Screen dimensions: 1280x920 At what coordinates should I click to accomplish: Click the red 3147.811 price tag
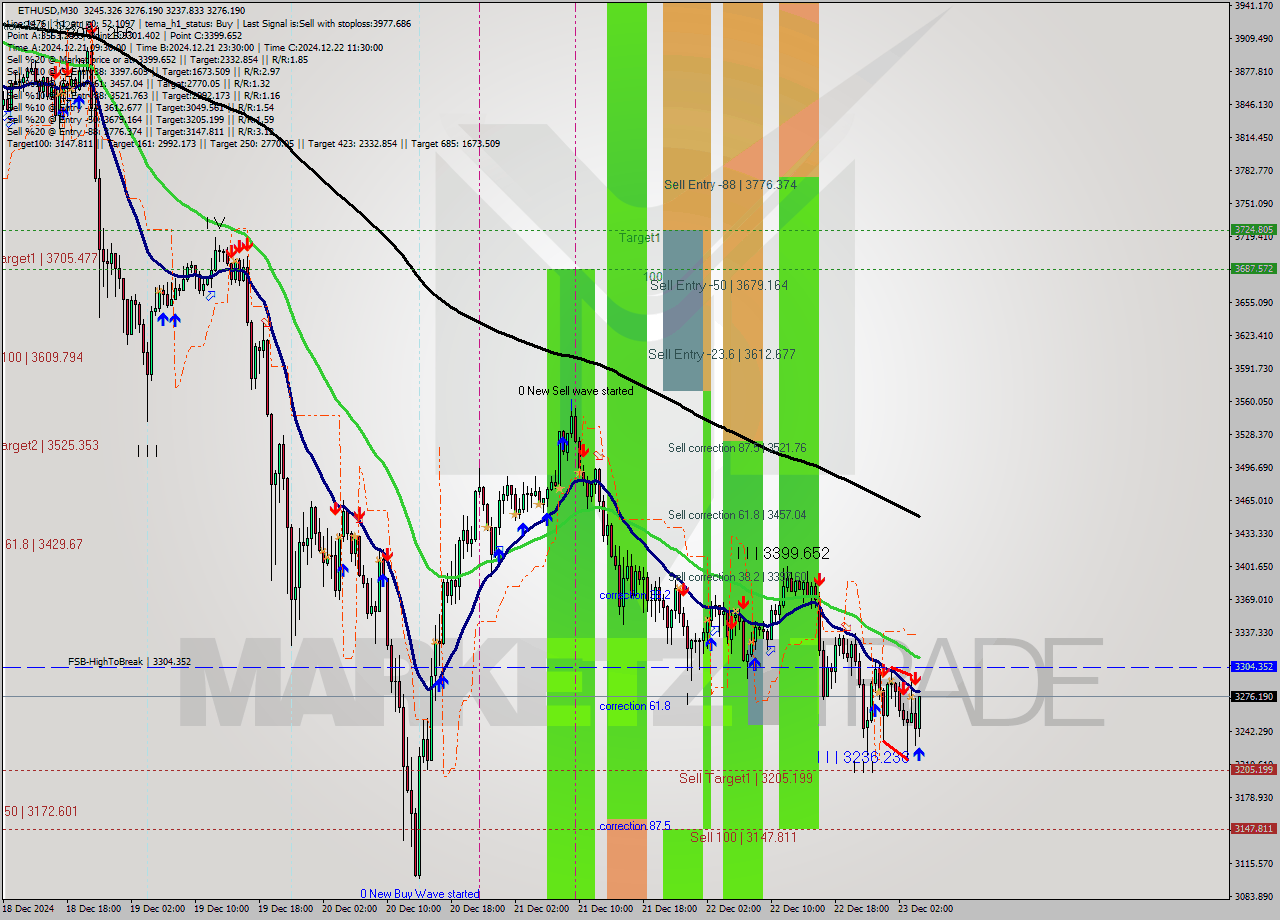click(1254, 828)
